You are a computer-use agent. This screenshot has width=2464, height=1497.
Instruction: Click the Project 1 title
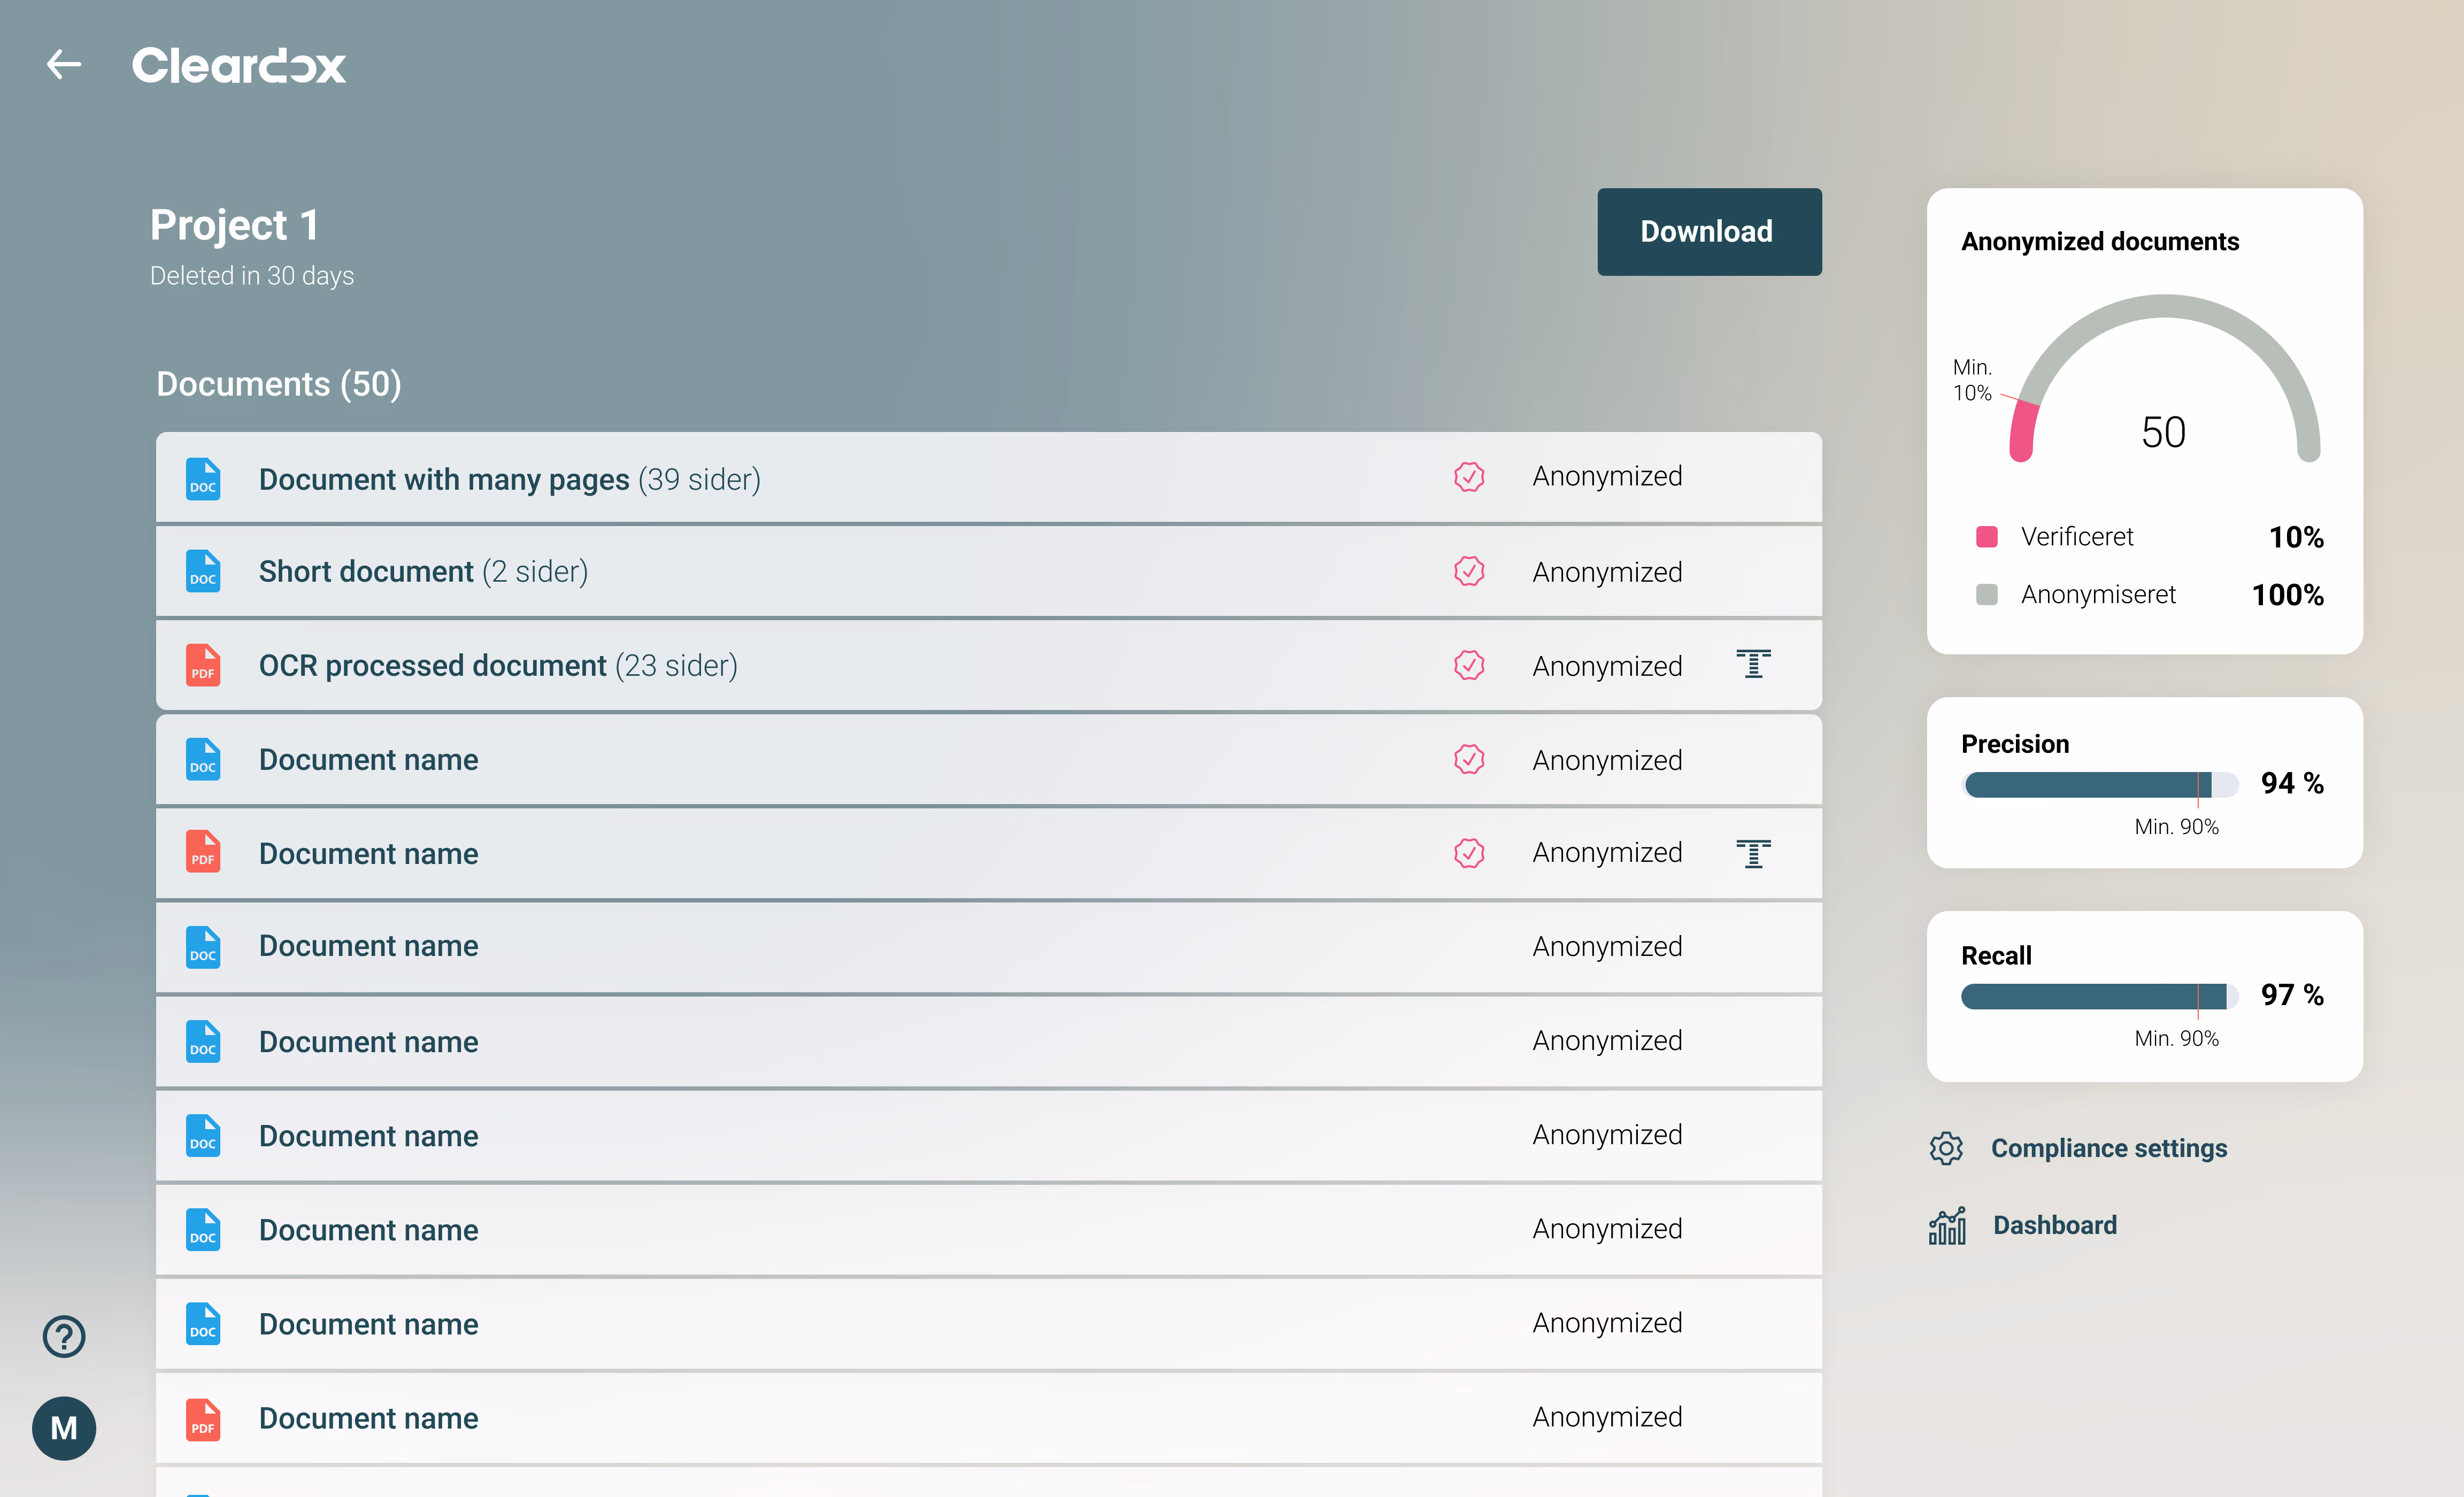point(235,225)
